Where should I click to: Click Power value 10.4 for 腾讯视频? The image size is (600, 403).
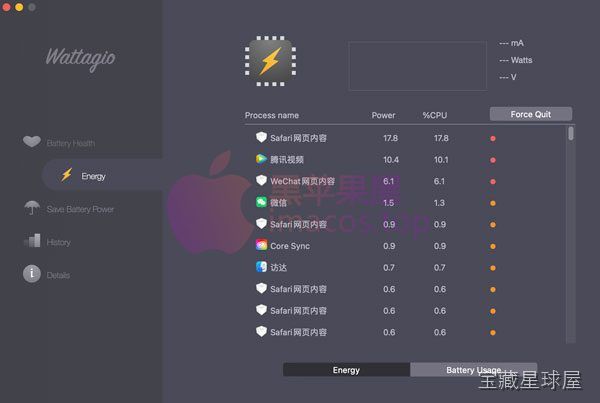pyautogui.click(x=391, y=160)
